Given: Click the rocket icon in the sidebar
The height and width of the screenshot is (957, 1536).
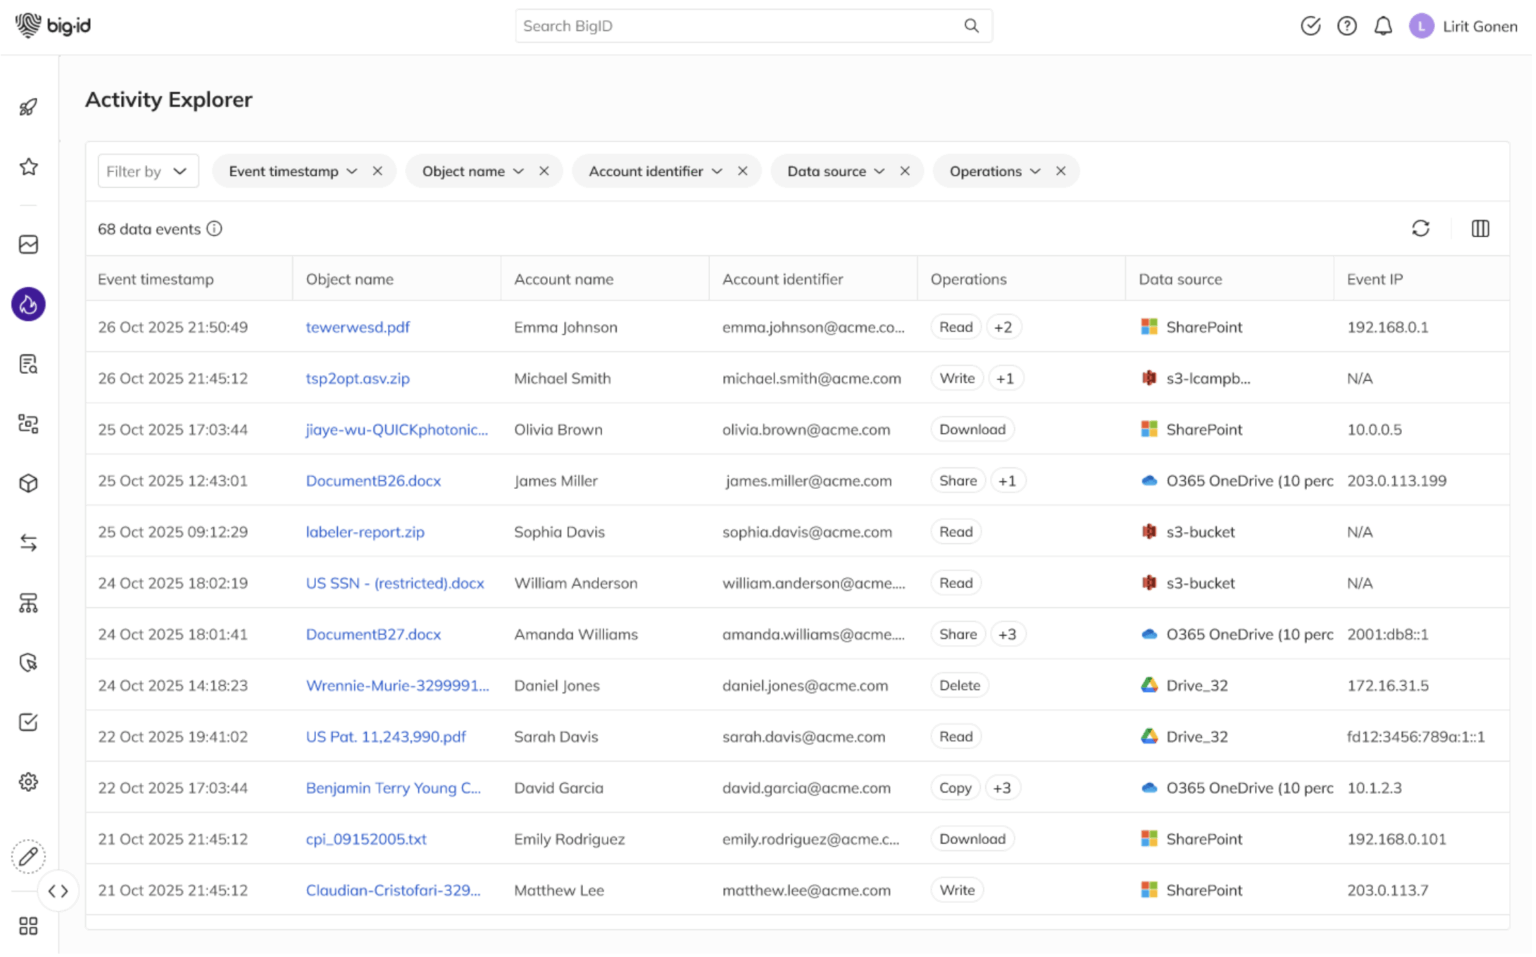Looking at the screenshot, I should click(28, 107).
